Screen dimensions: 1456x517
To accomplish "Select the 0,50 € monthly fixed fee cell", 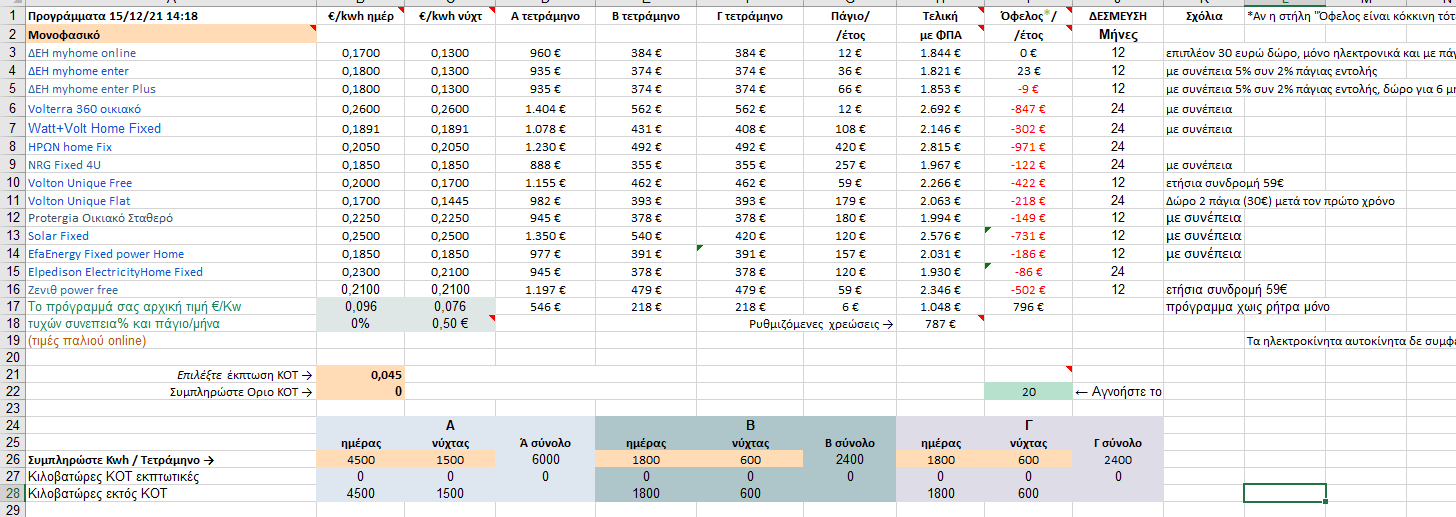I will coord(449,323).
